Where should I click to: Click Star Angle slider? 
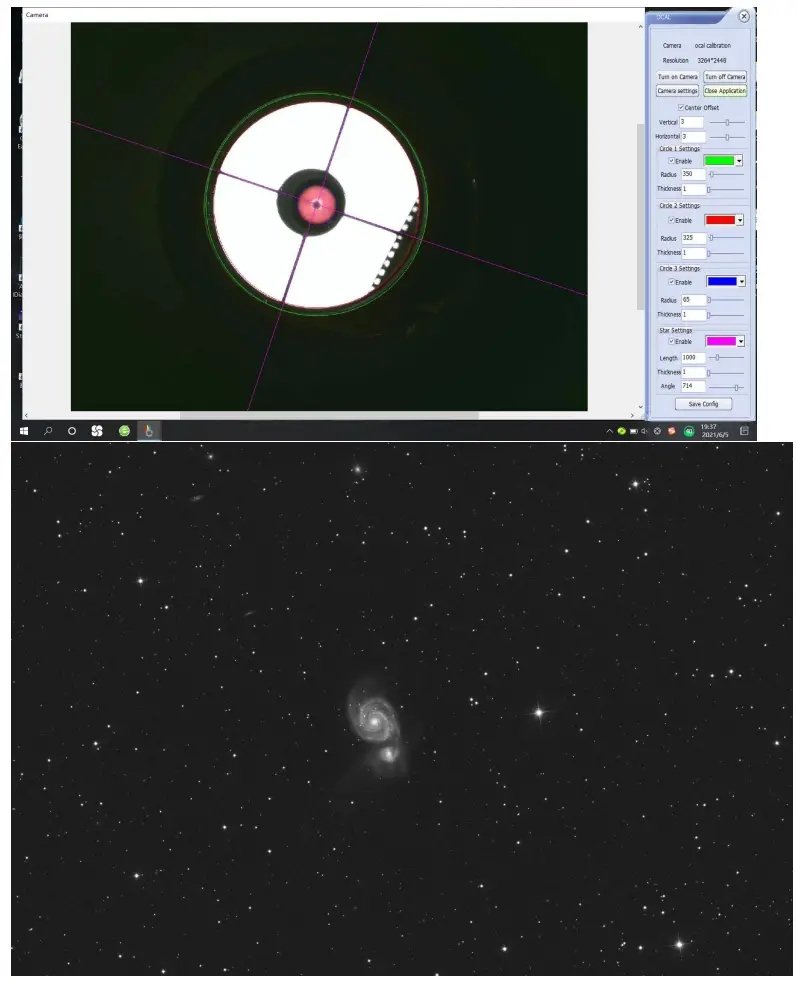(x=726, y=387)
